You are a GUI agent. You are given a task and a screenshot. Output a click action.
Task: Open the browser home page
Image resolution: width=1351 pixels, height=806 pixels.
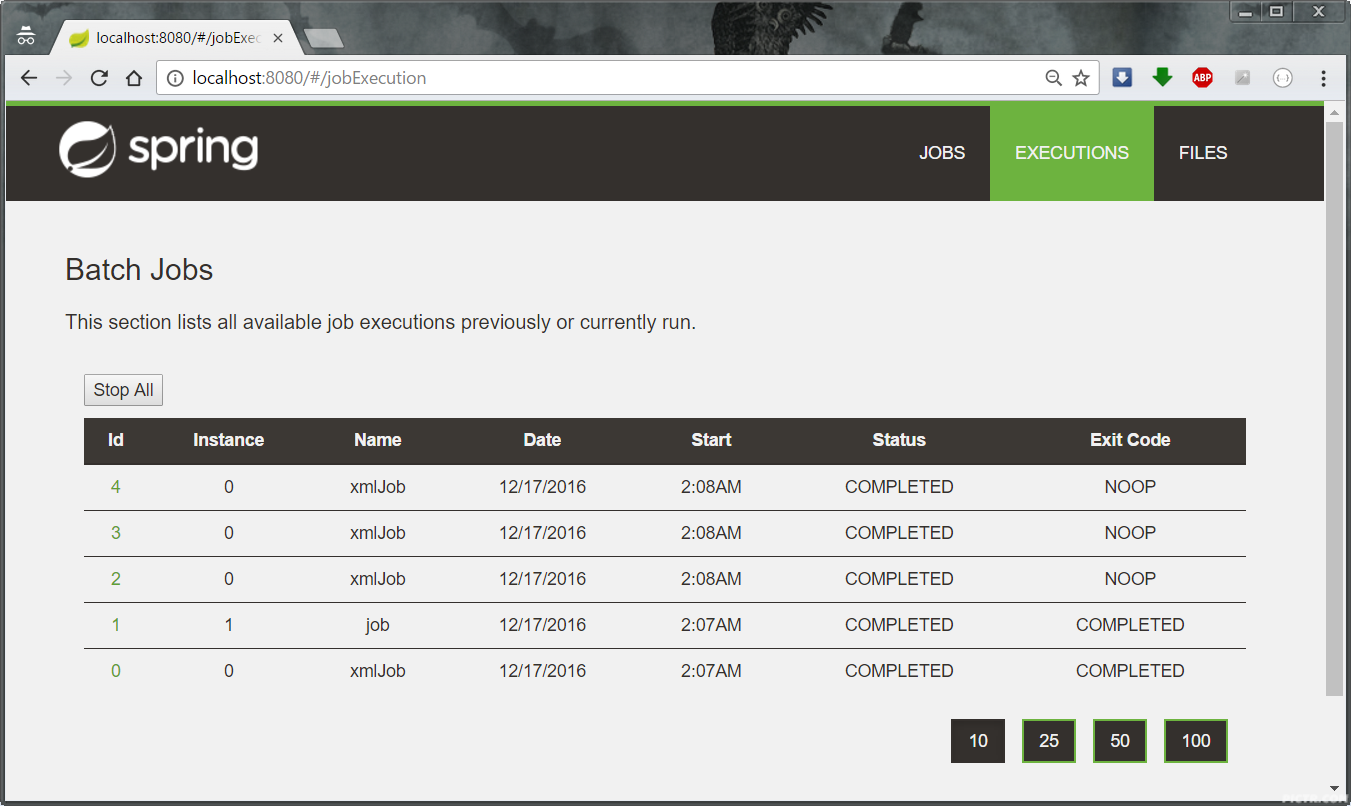point(134,78)
